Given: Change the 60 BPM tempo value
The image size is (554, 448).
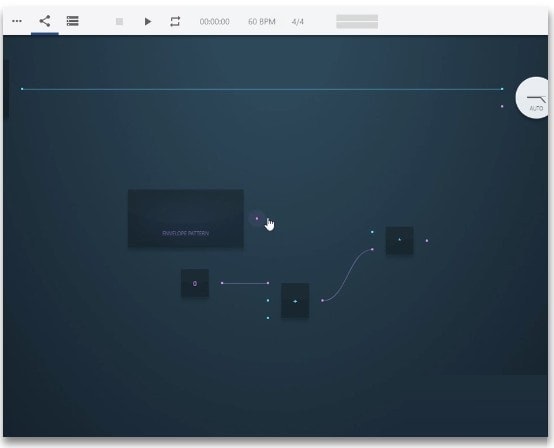Looking at the screenshot, I should click(x=261, y=22).
